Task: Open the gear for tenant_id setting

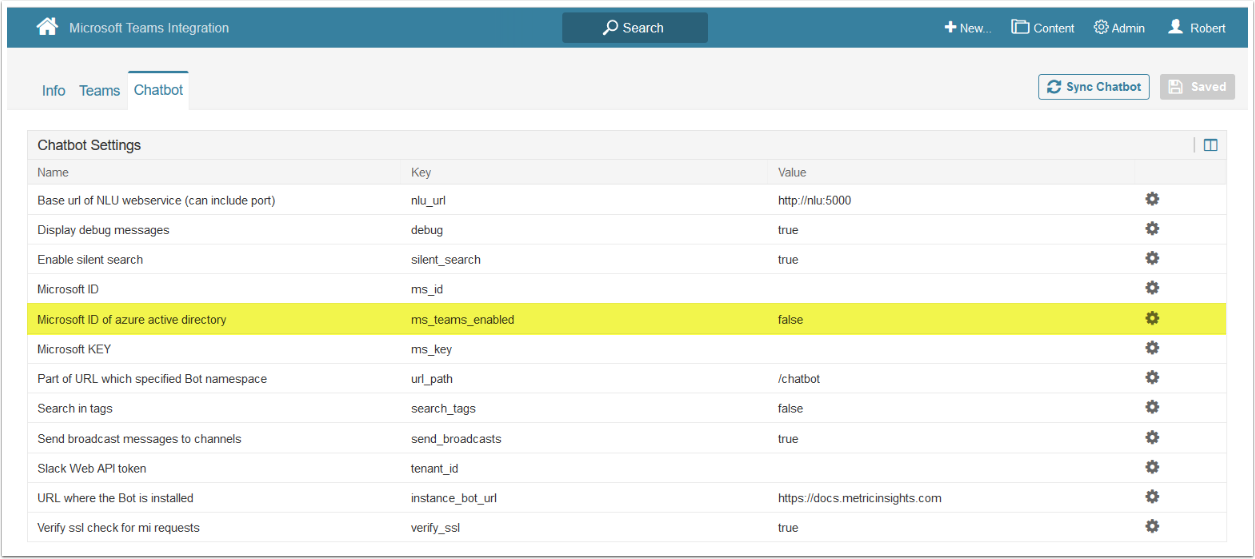Action: 1152,467
